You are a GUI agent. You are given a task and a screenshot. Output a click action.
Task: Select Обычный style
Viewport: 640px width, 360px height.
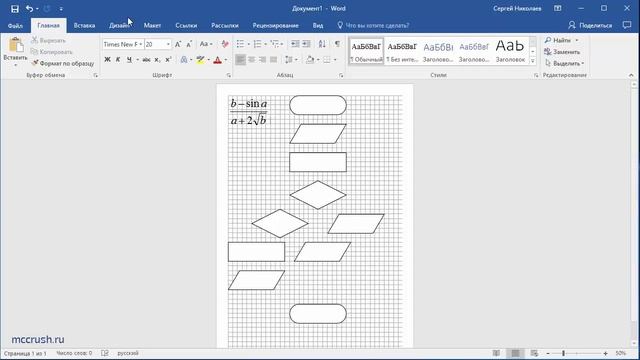click(x=367, y=51)
